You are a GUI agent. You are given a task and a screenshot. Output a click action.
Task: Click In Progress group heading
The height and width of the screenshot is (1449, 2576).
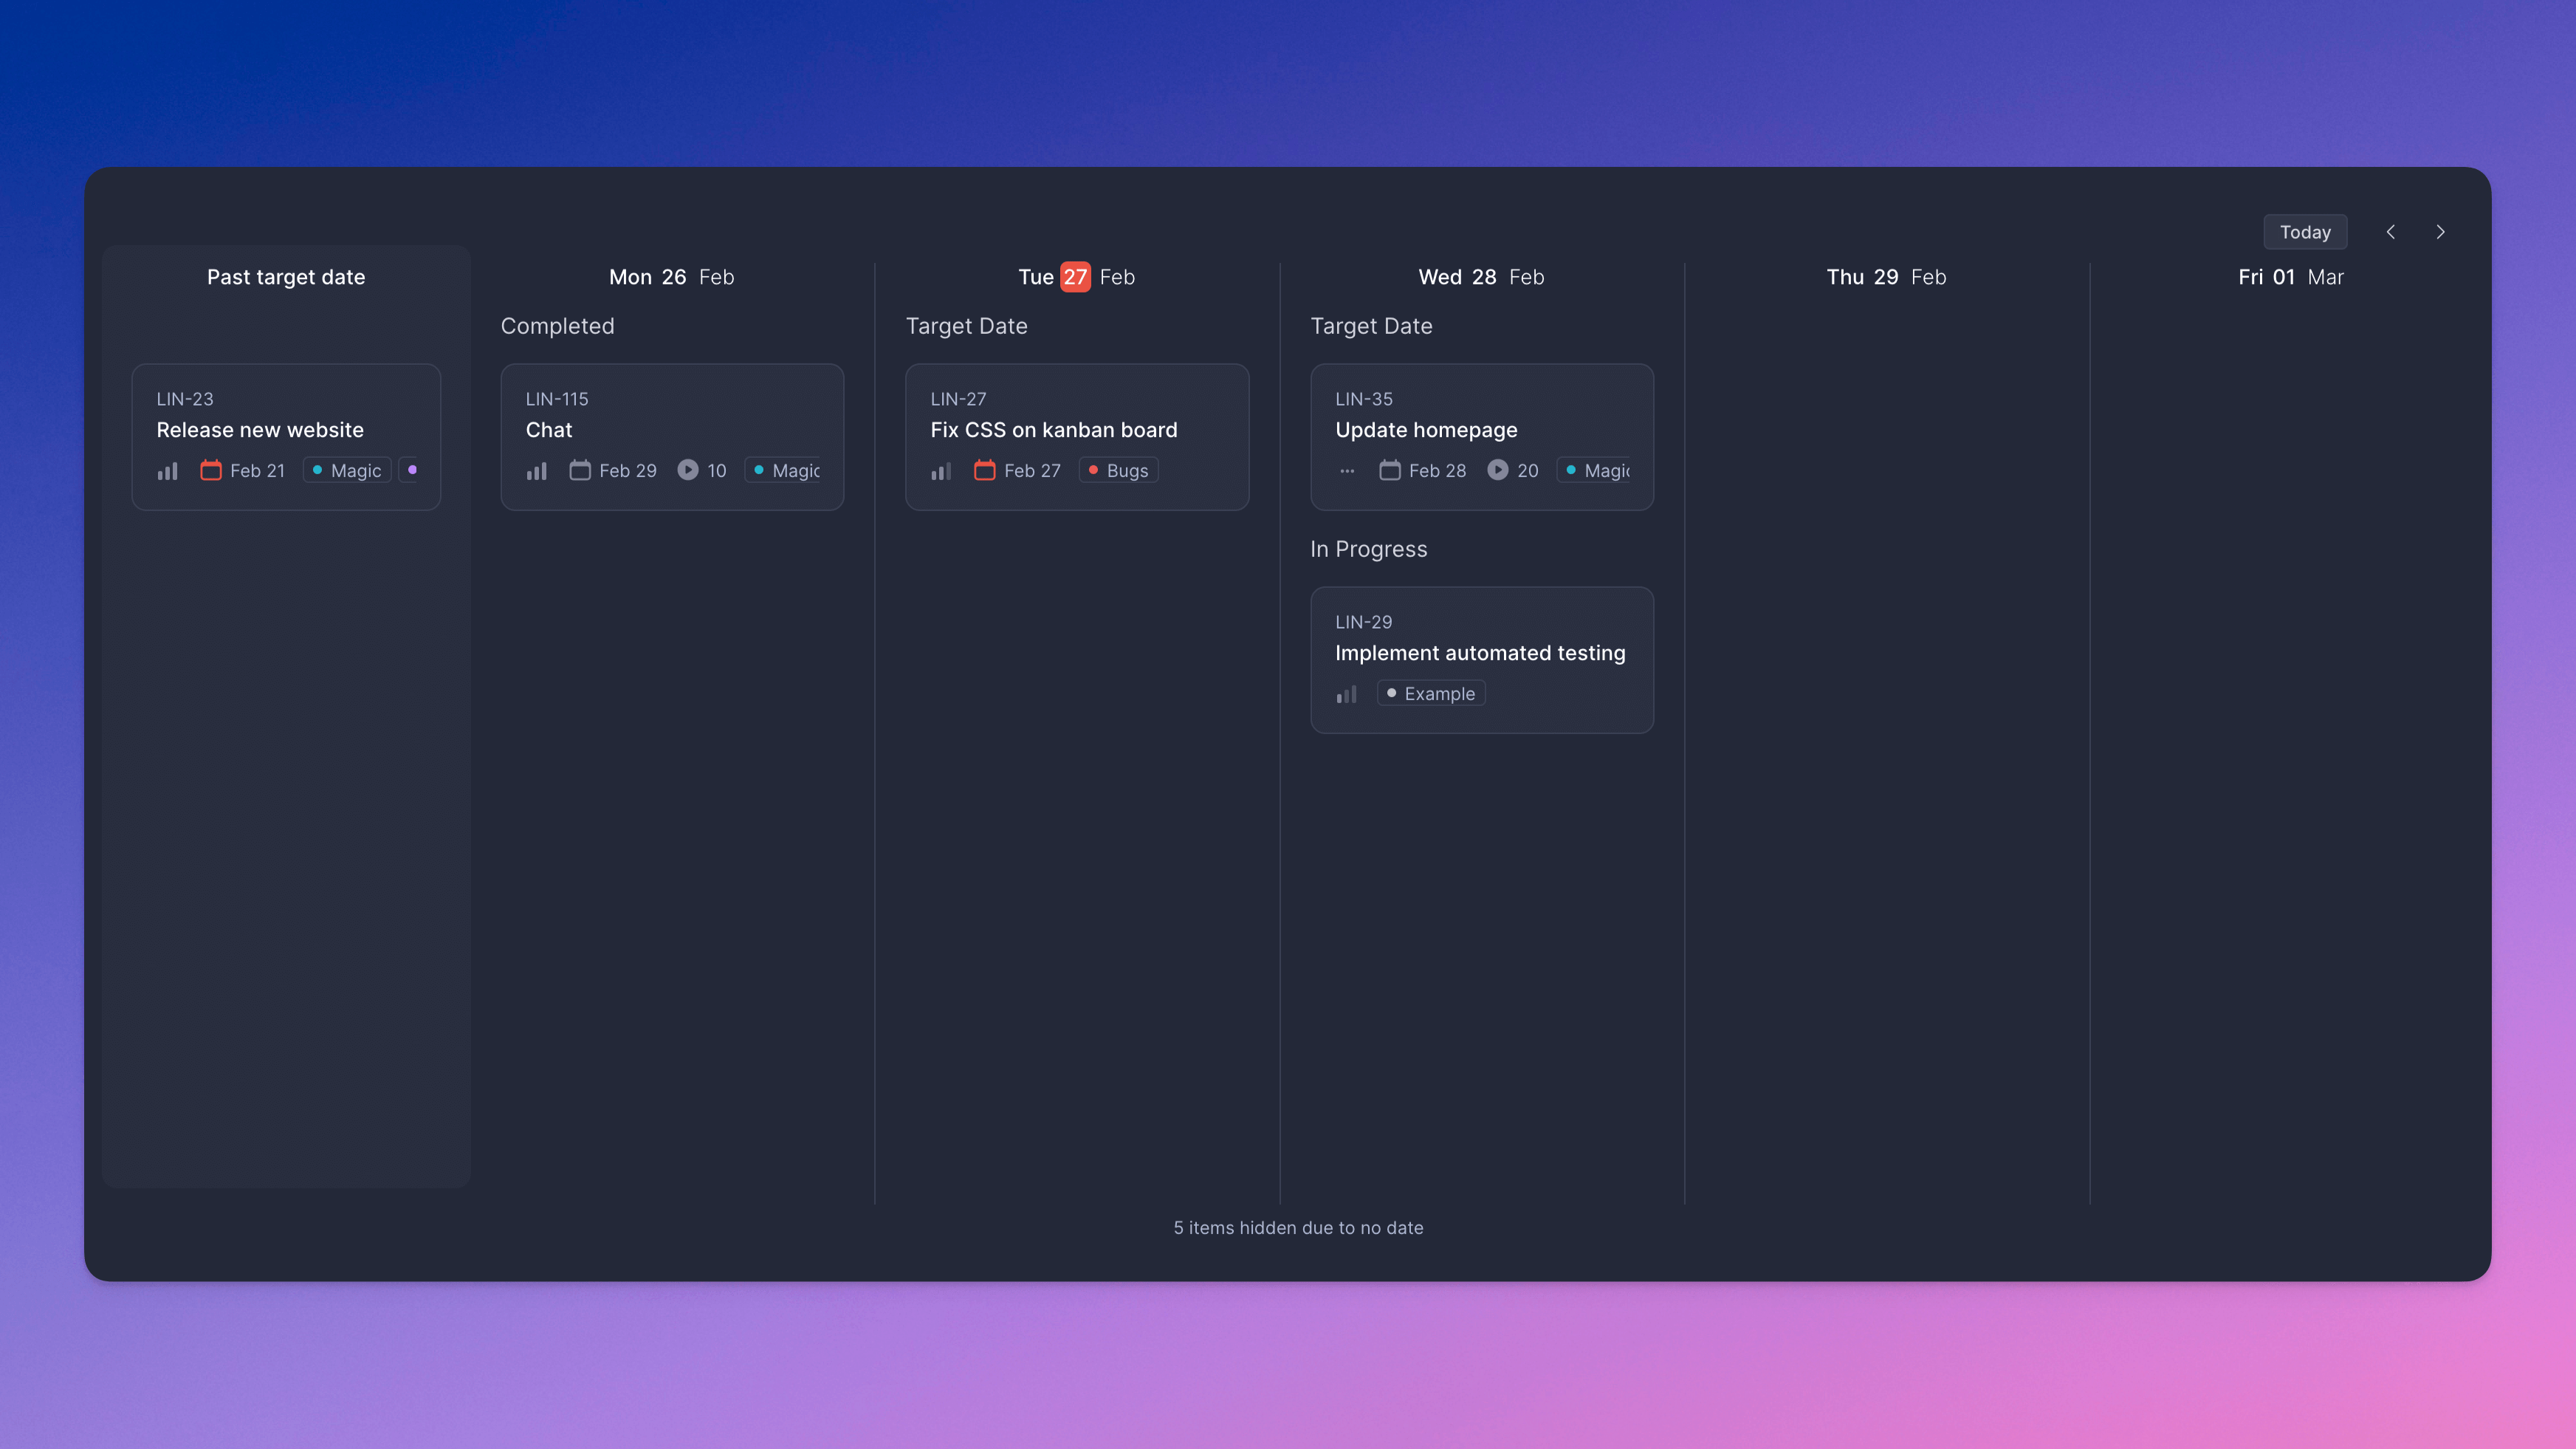pyautogui.click(x=1368, y=549)
